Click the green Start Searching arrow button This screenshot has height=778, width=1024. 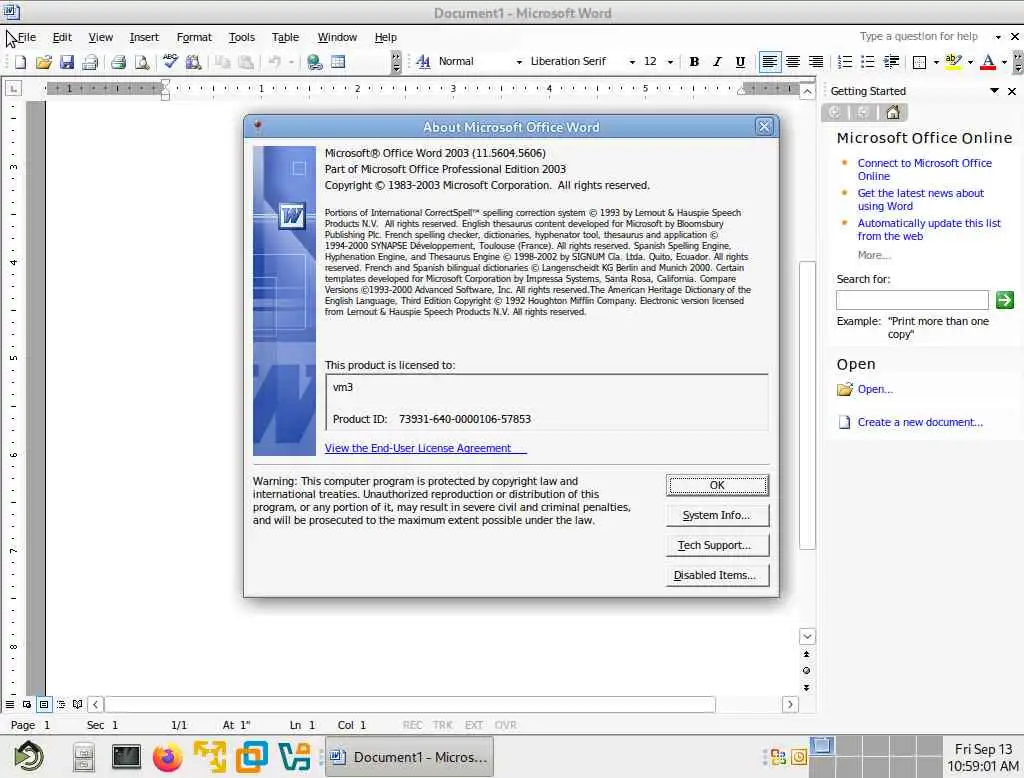1004,300
